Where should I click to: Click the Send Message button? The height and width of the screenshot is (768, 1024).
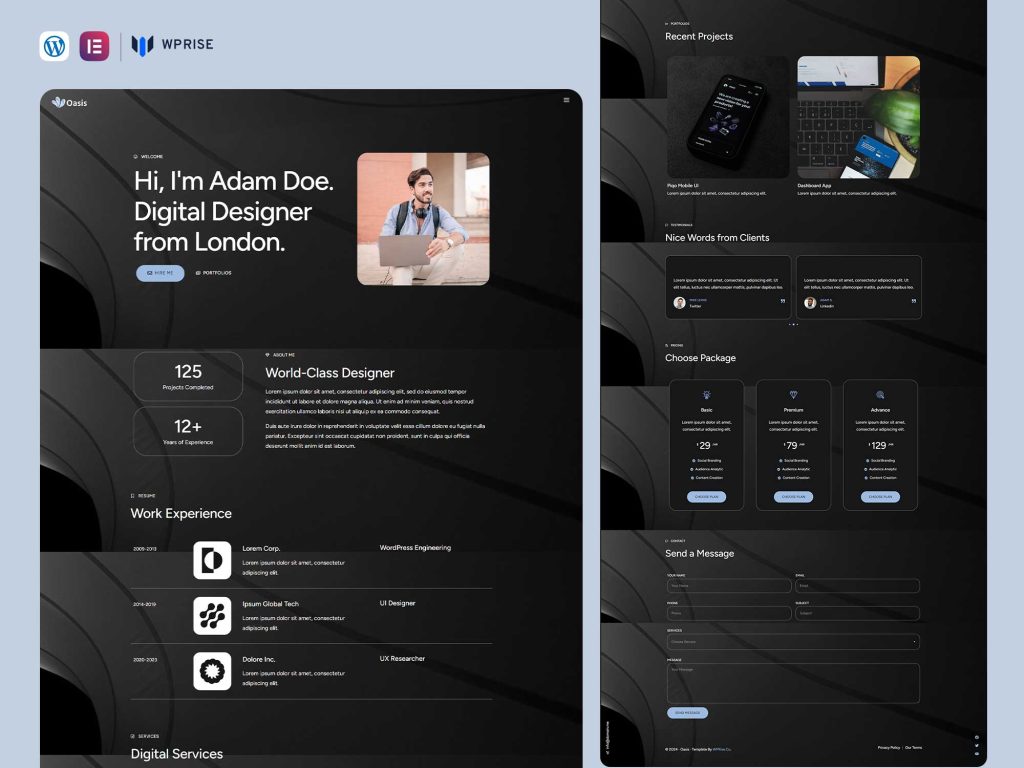tap(687, 713)
